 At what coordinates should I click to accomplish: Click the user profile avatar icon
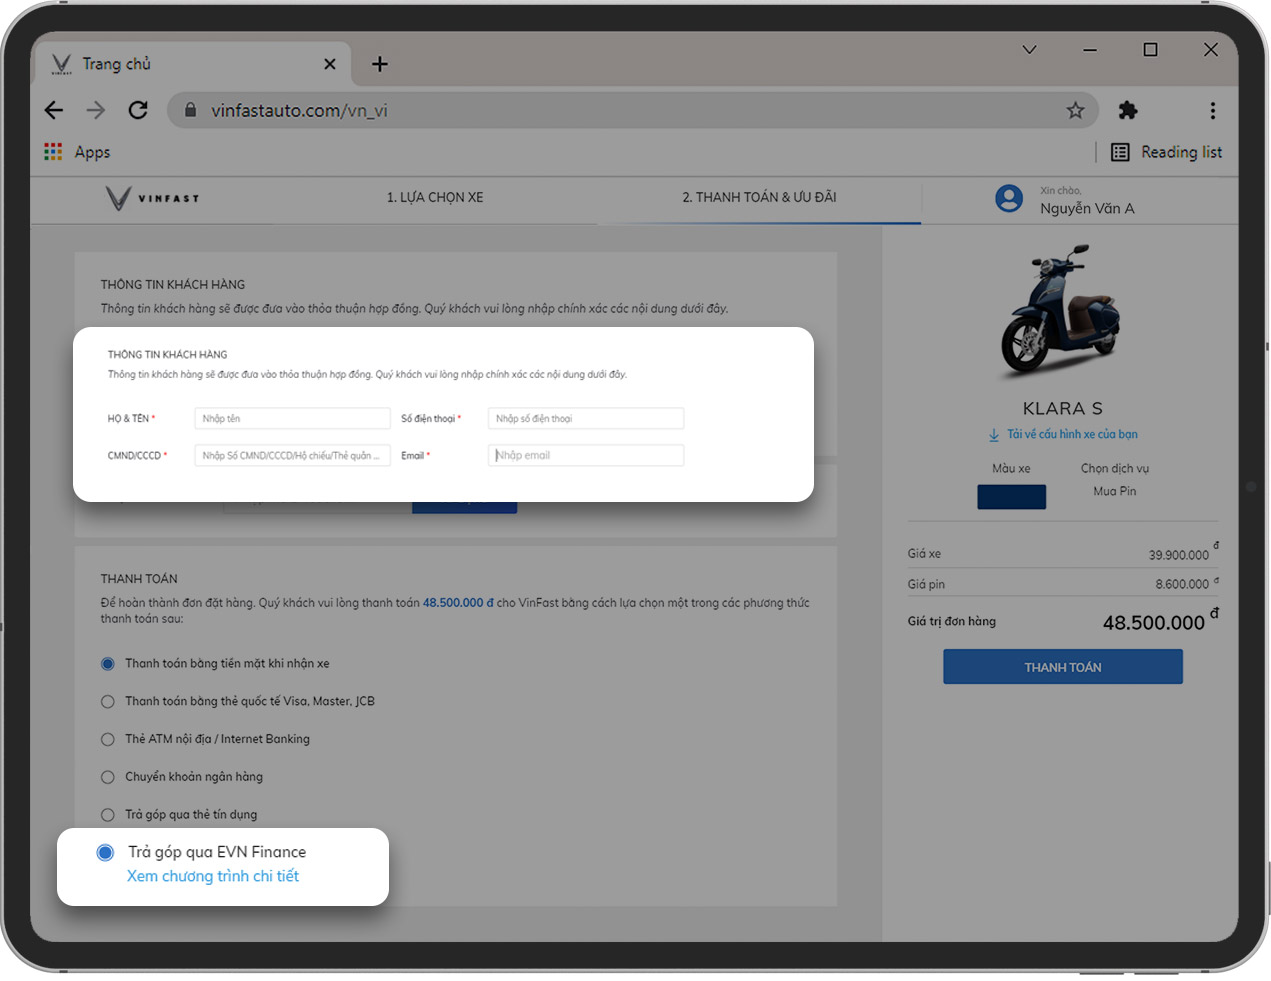[x=1009, y=198]
